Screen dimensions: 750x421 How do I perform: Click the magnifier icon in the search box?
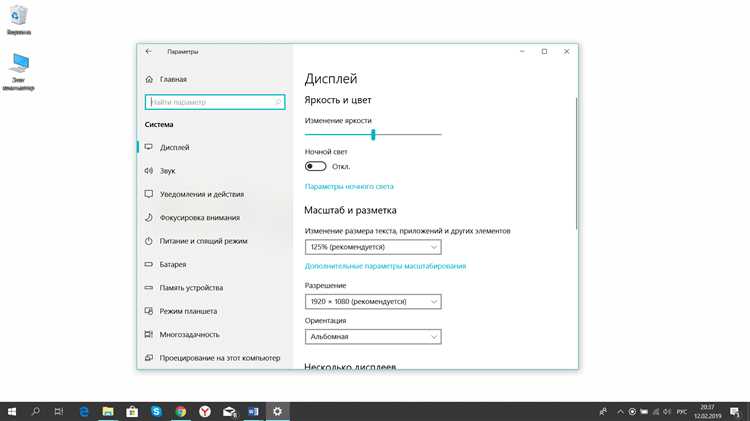(278, 102)
